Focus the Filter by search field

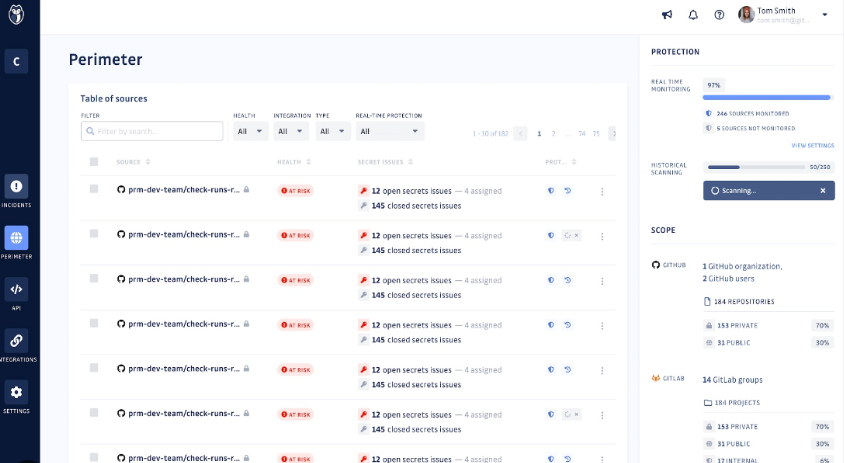152,131
